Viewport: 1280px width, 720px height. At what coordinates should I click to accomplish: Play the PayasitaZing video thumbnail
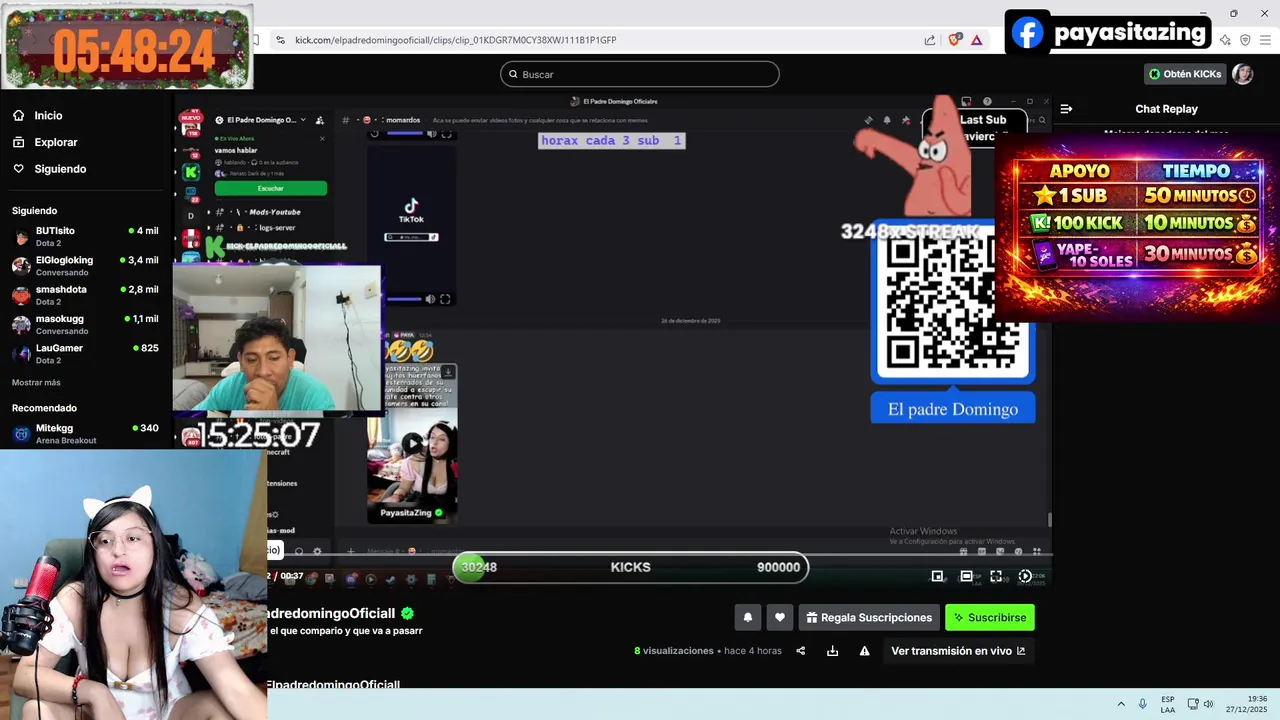pos(412,442)
